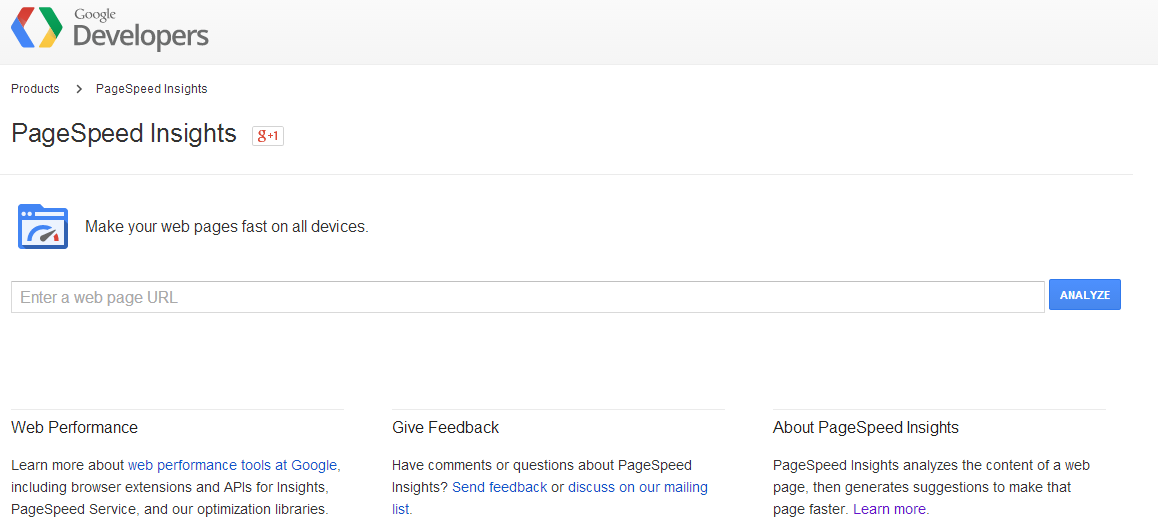
Task: Open the Google Developers logo
Action: pyautogui.click(x=110, y=29)
